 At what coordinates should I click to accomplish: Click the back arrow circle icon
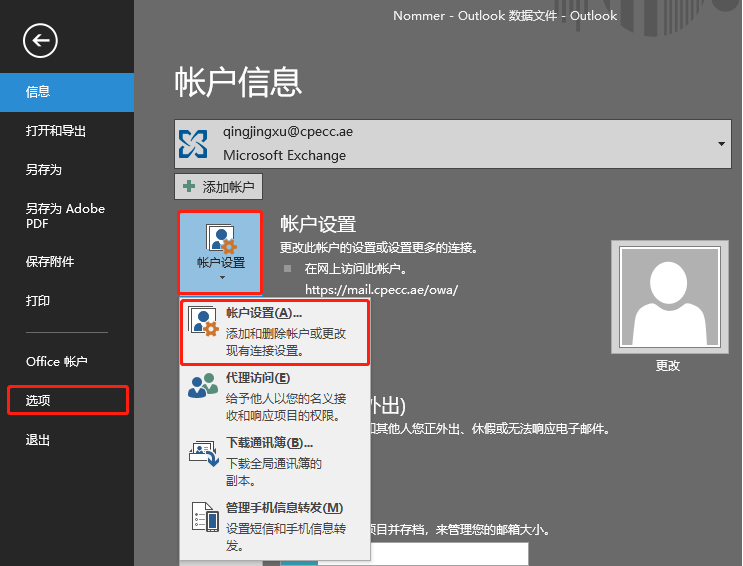coord(40,41)
